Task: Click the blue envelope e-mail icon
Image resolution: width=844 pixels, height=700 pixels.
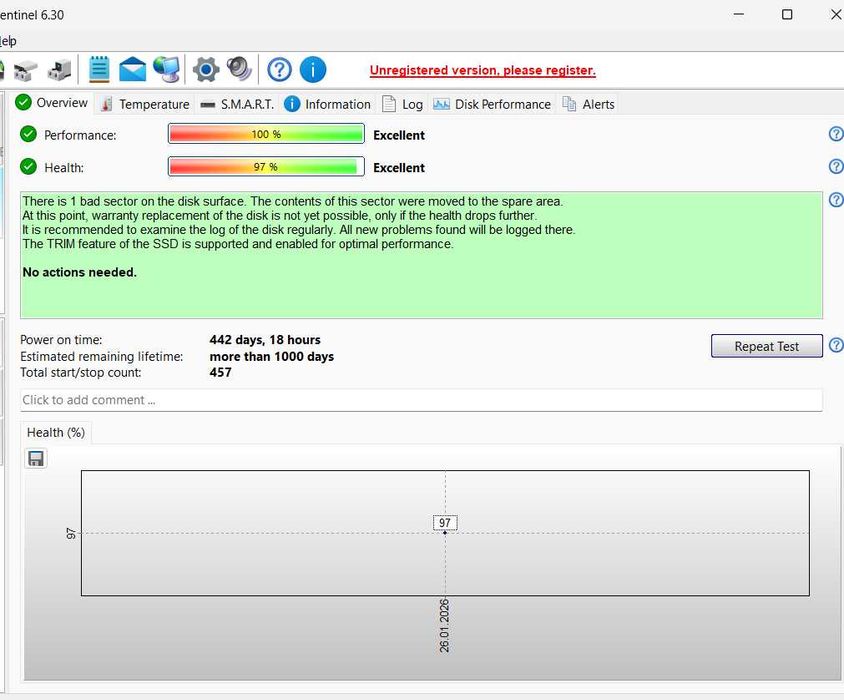Action: coord(132,69)
